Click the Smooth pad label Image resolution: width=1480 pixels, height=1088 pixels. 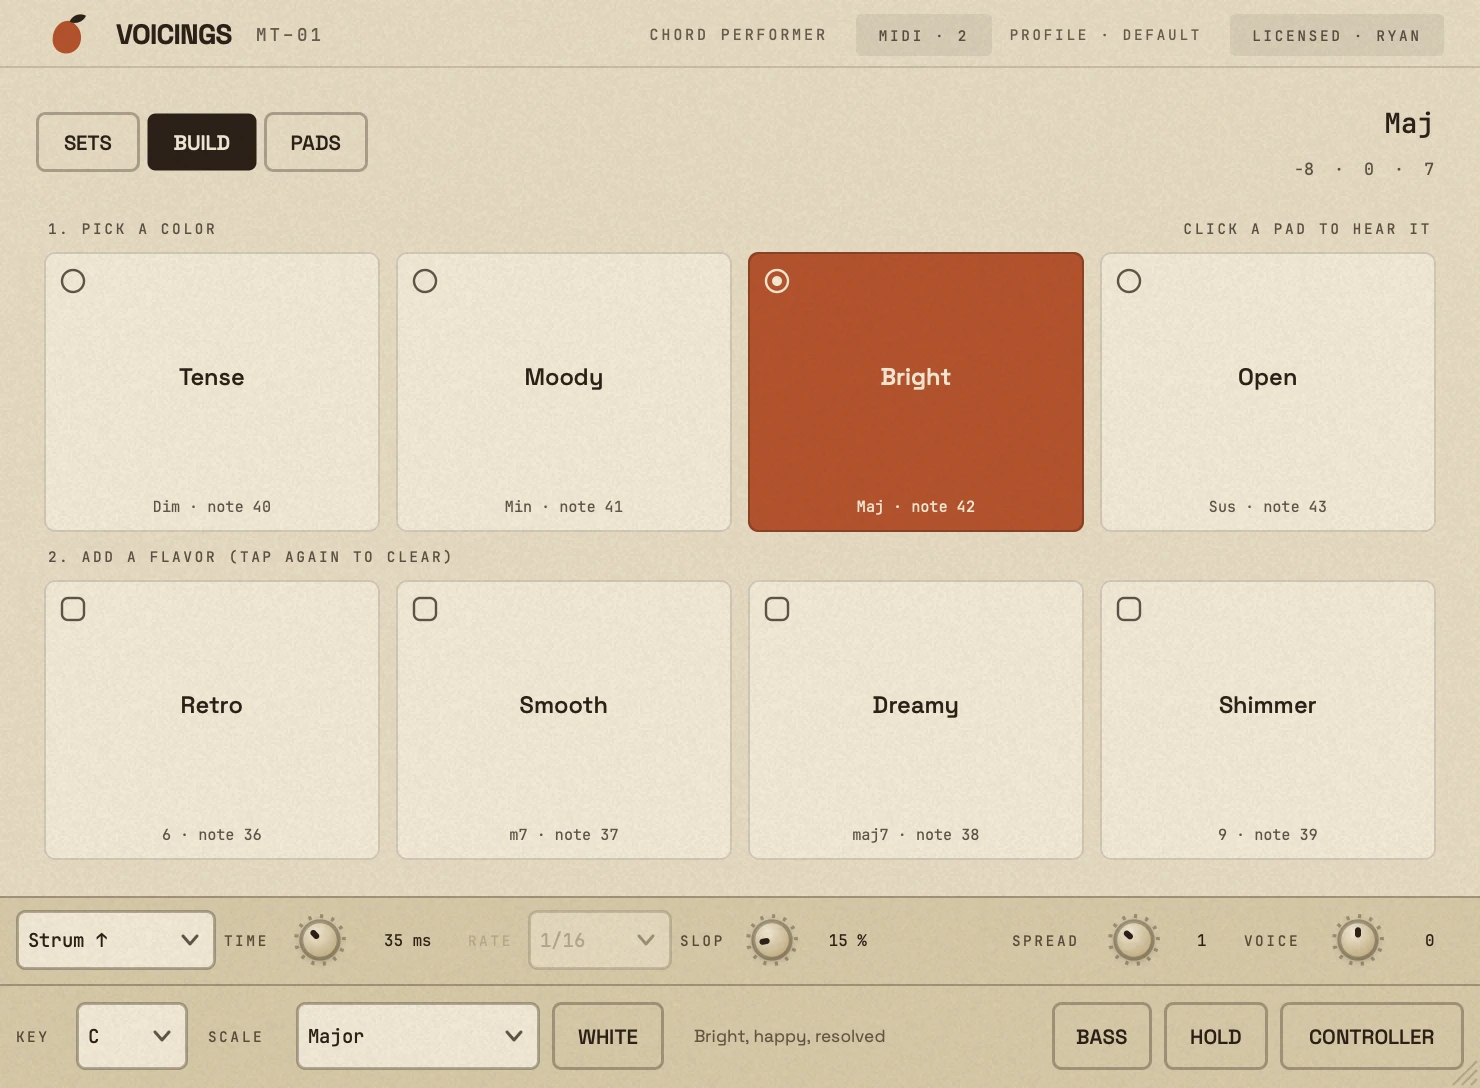[x=564, y=705]
